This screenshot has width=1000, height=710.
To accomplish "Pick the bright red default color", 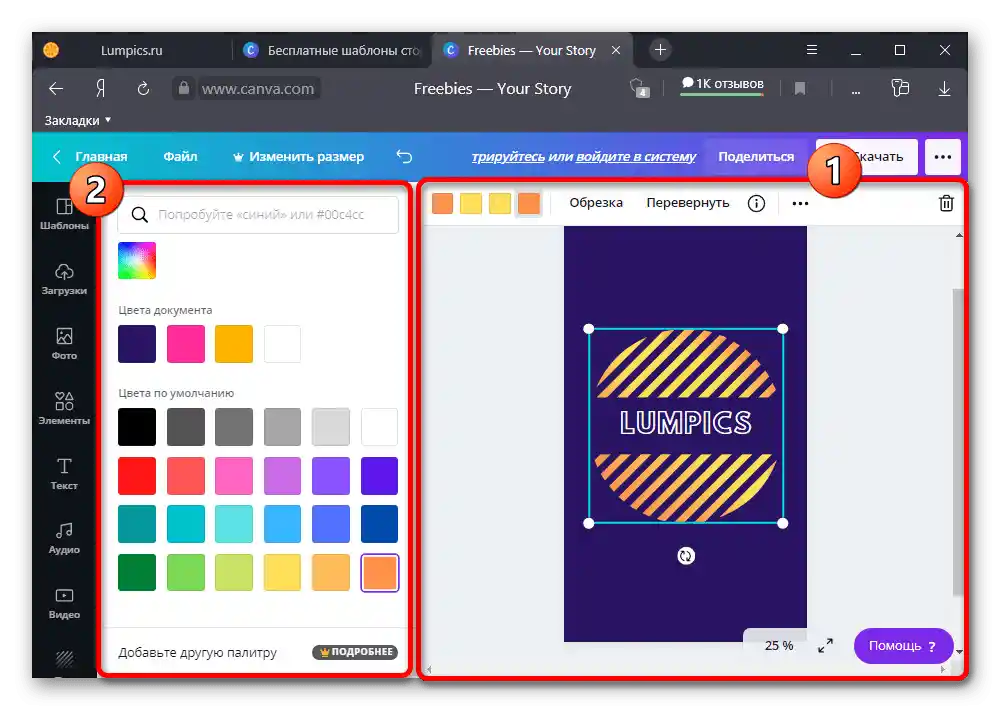I will click(x=137, y=476).
